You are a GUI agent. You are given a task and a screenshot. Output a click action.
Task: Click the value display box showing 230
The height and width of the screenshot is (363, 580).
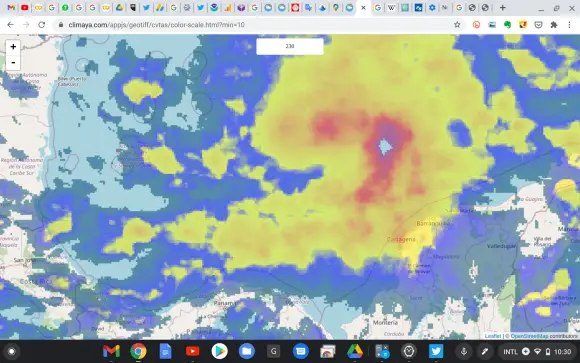pyautogui.click(x=290, y=46)
